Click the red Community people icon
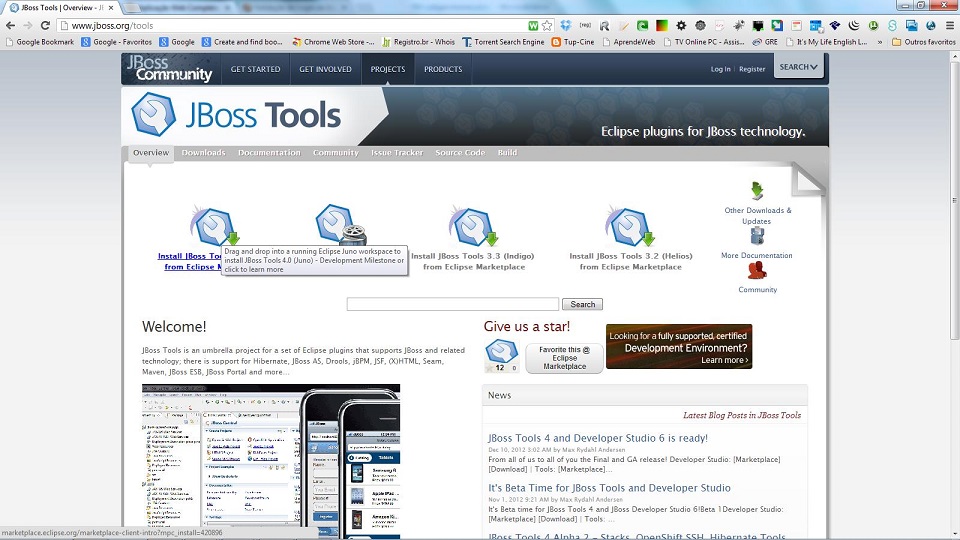 pyautogui.click(x=757, y=270)
